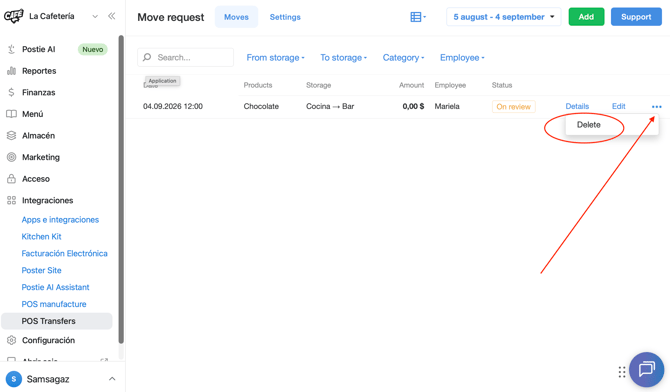The width and height of the screenshot is (670, 392).
Task: Click the Mariela employee cell
Action: coord(447,106)
